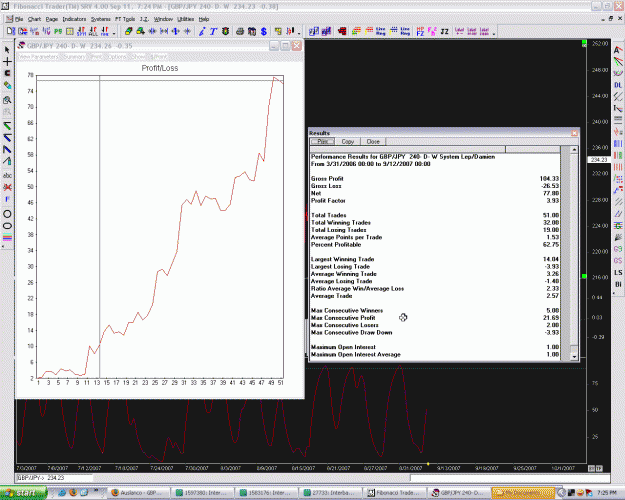The width and height of the screenshot is (625, 500).
Task: Click the red X delete tool in left toolbar
Action: tap(7, 187)
